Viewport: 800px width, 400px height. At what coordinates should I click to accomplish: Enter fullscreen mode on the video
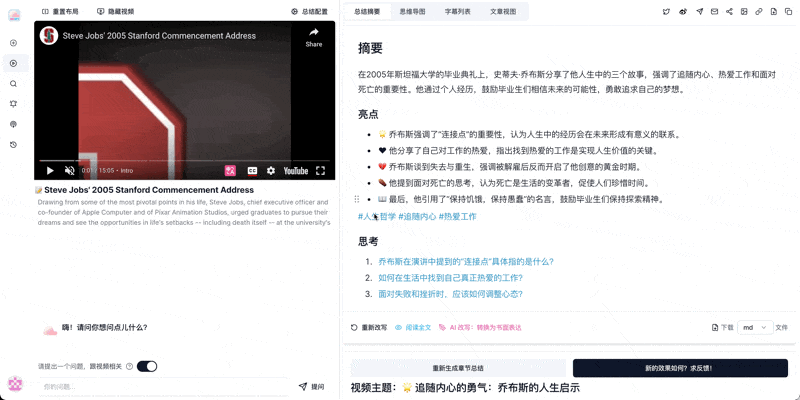click(320, 171)
